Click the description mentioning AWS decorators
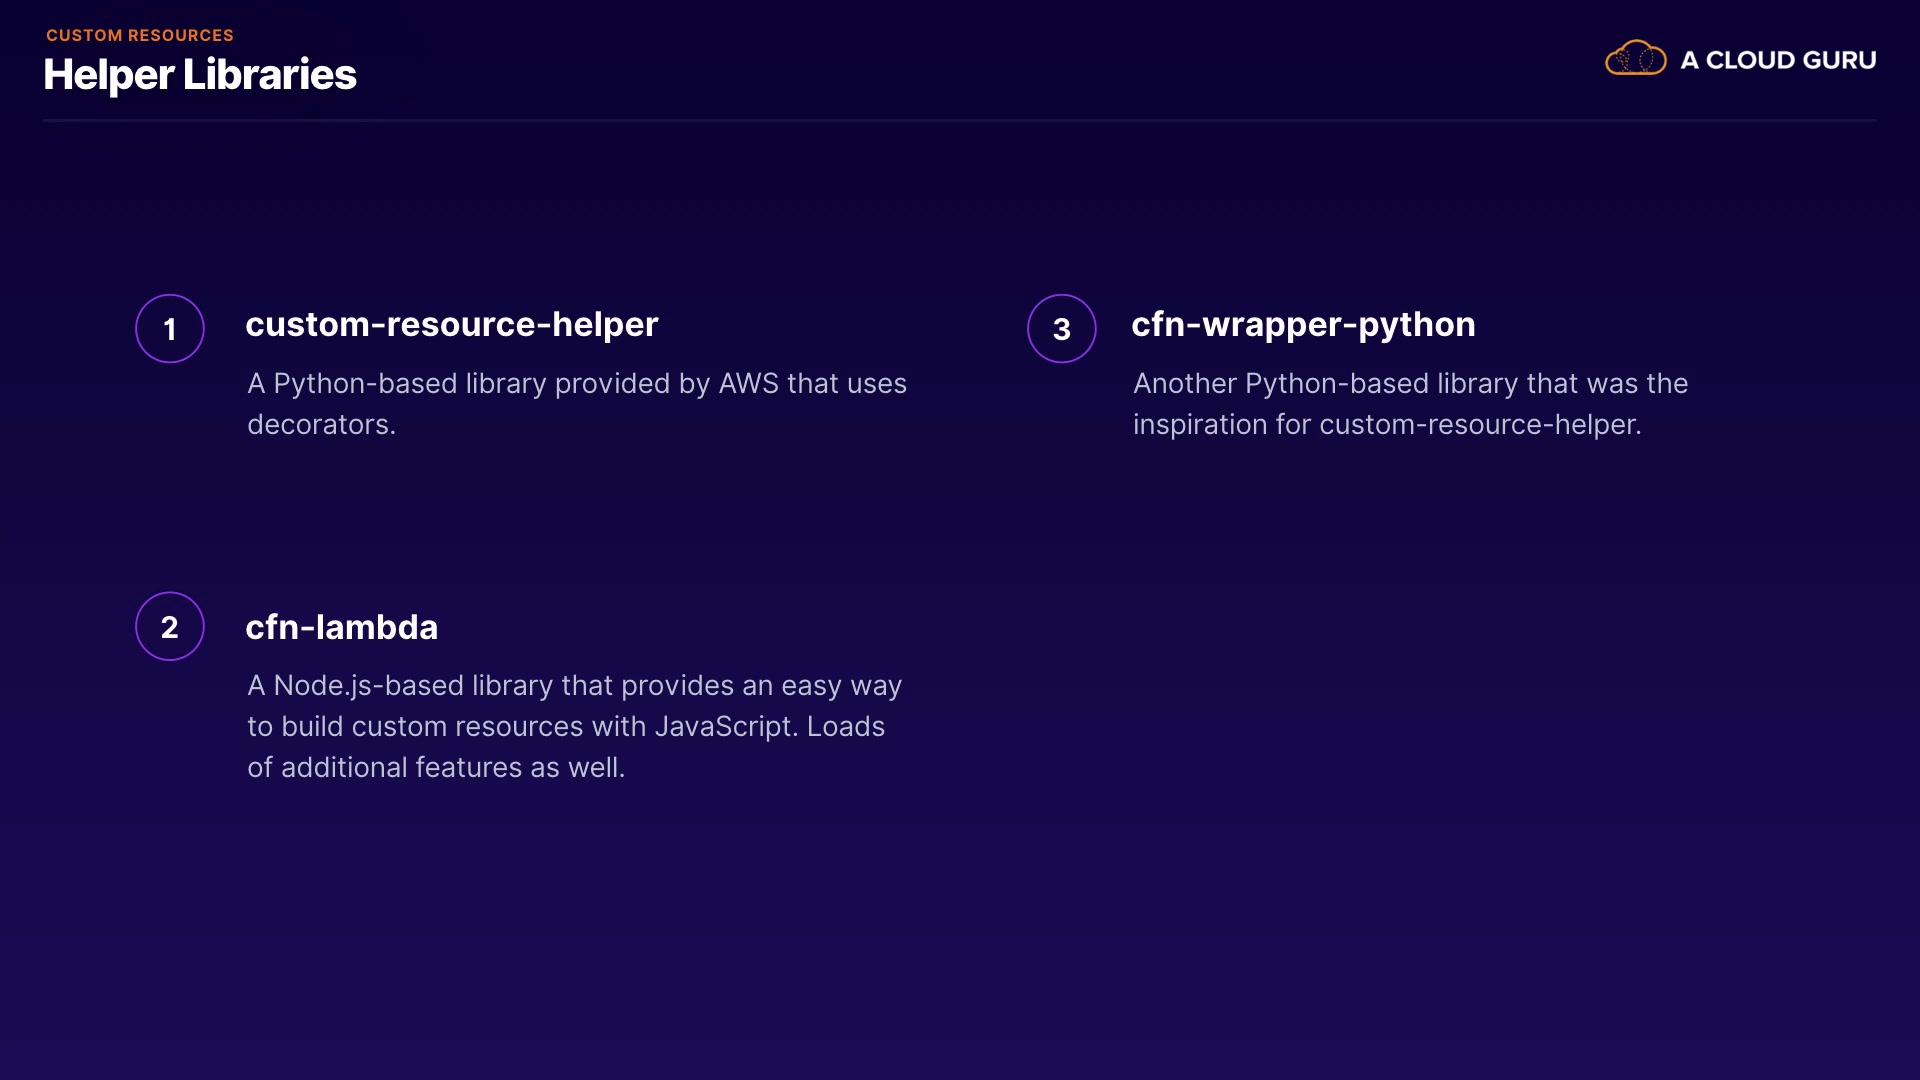Screen dimensions: 1920x1080 (576, 403)
